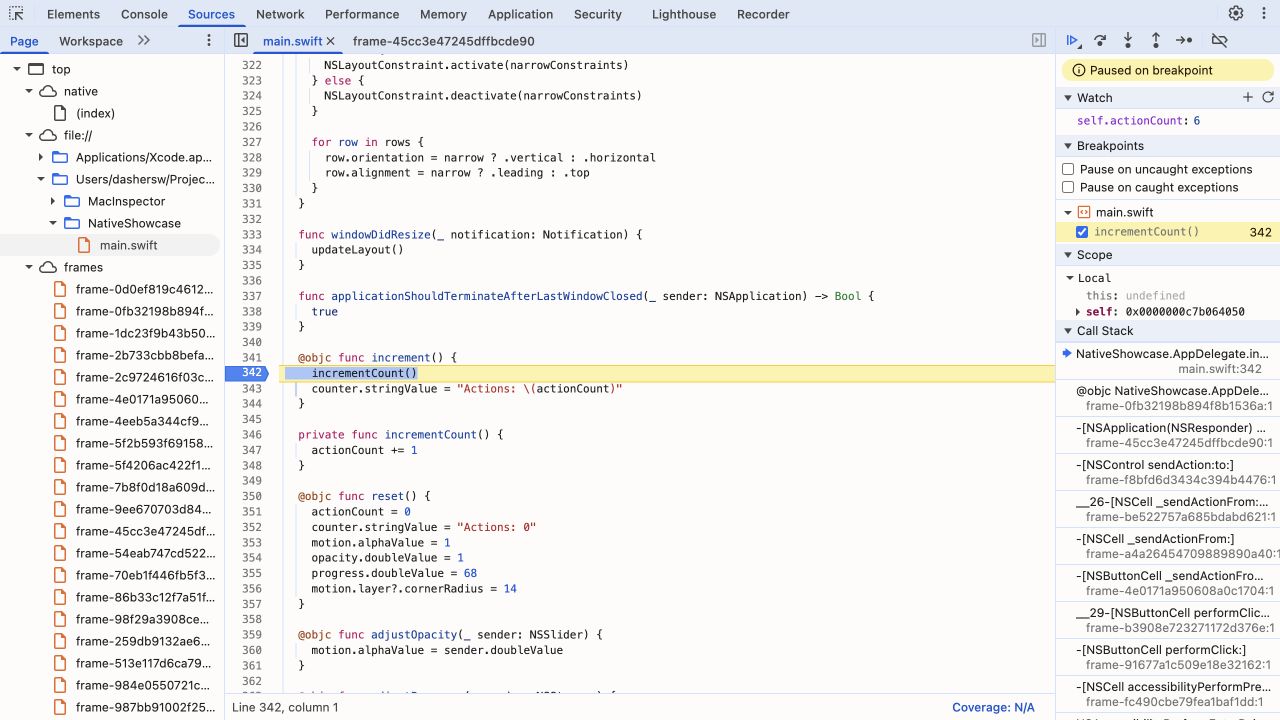Switch to frame-45cc3e47245dffbcde90 editor tab

(444, 41)
